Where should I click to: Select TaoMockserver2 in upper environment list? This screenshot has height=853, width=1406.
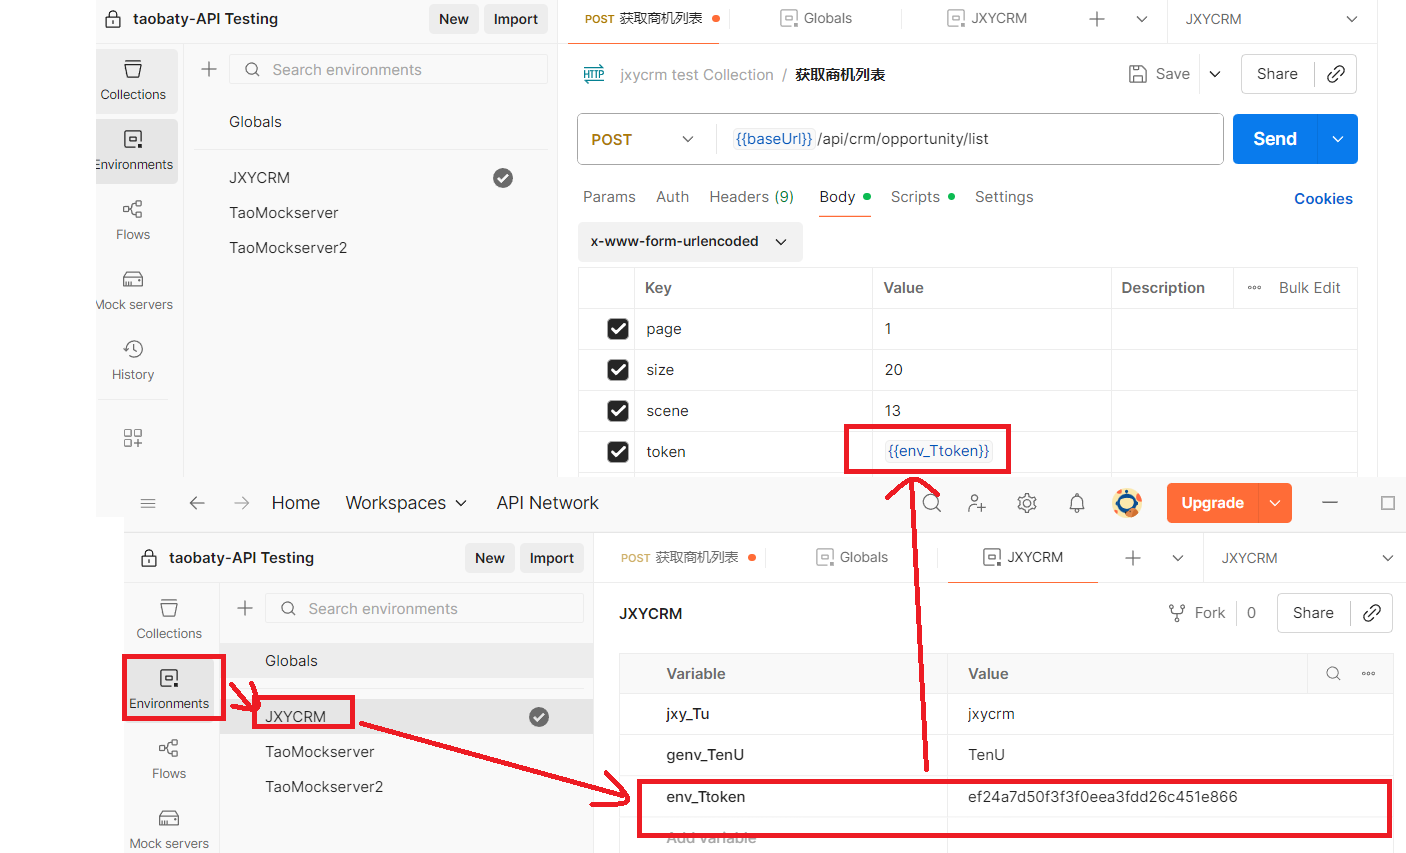point(288,248)
